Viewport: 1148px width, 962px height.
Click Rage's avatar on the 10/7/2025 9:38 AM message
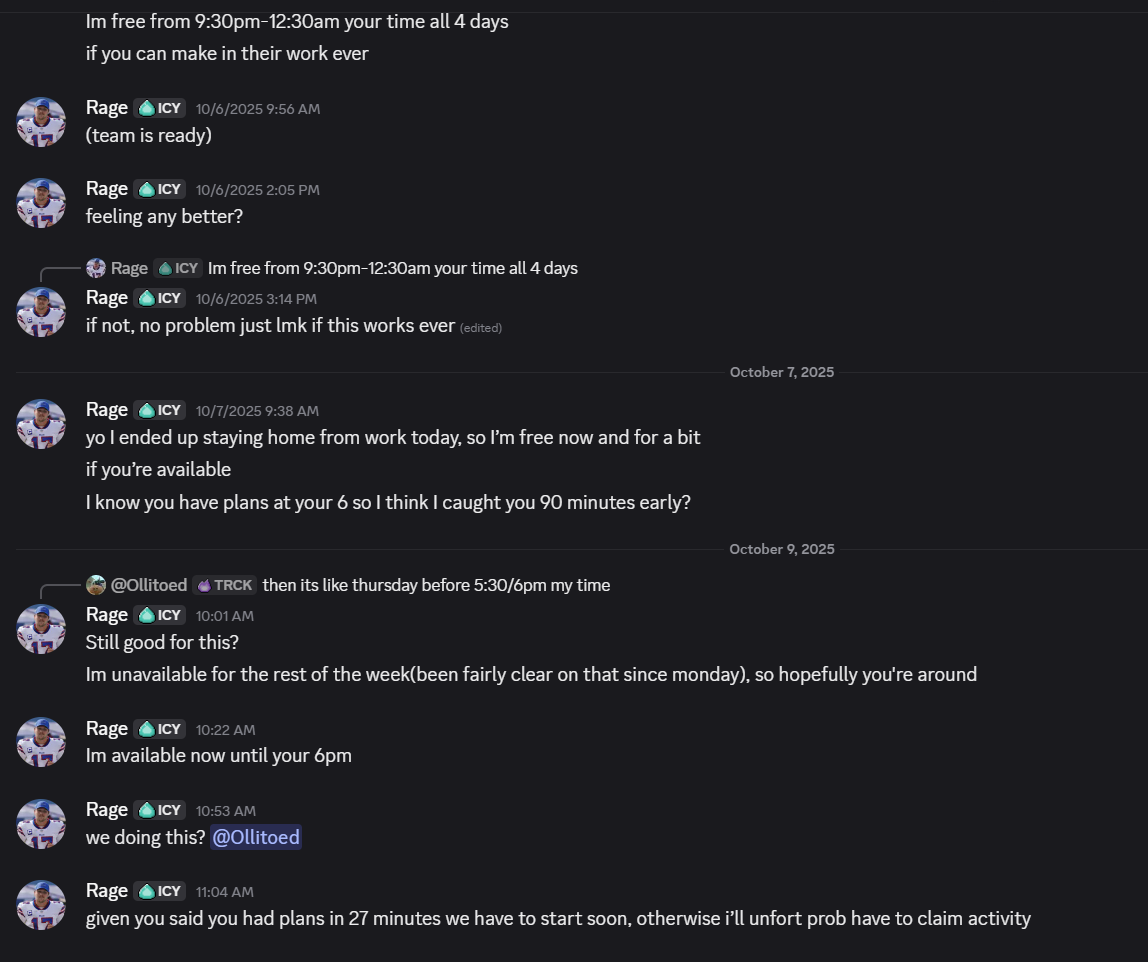[41, 424]
